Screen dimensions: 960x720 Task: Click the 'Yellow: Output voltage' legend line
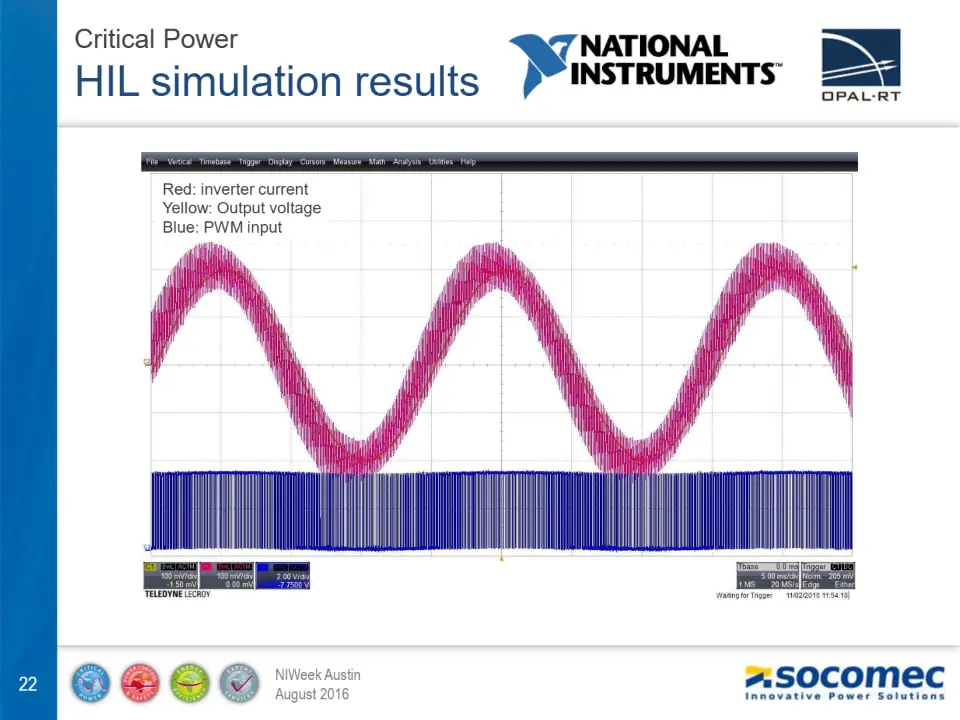(242, 208)
